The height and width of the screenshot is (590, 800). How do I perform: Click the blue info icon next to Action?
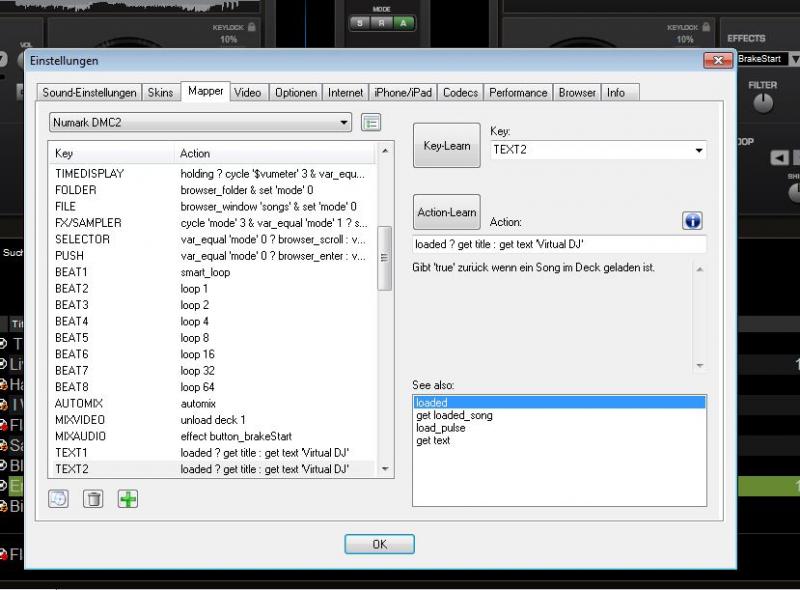692,221
